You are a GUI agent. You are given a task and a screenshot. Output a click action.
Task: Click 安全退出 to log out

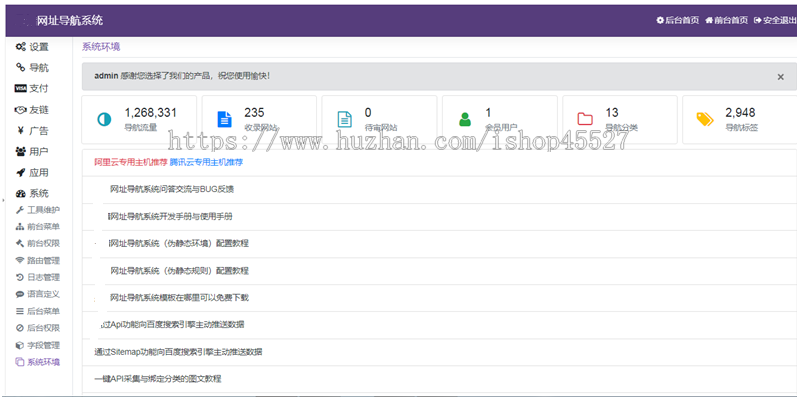coord(775,20)
